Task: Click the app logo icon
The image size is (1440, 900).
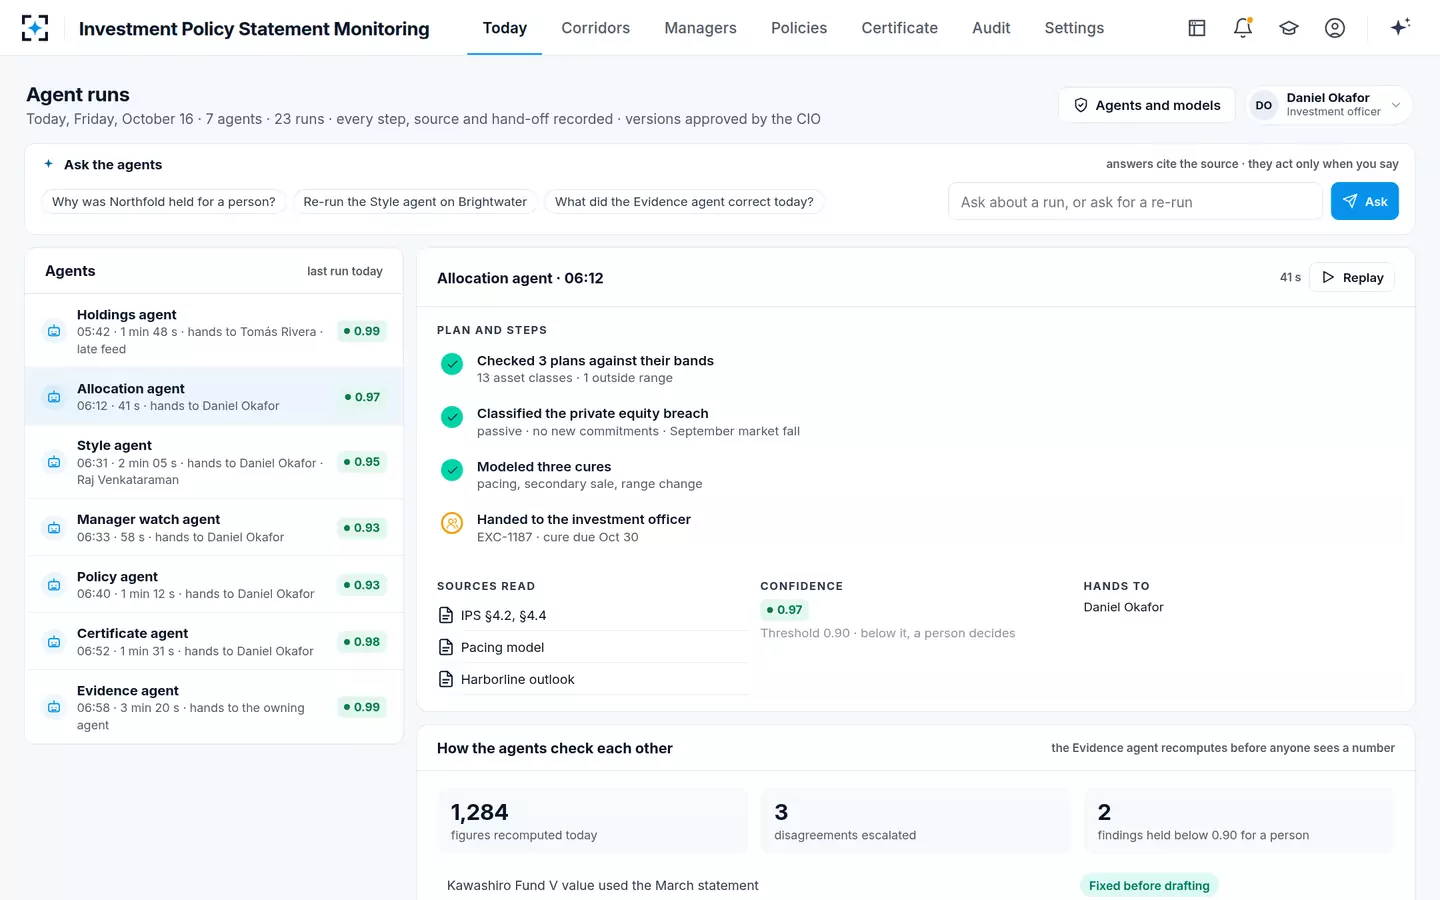Action: [35, 28]
